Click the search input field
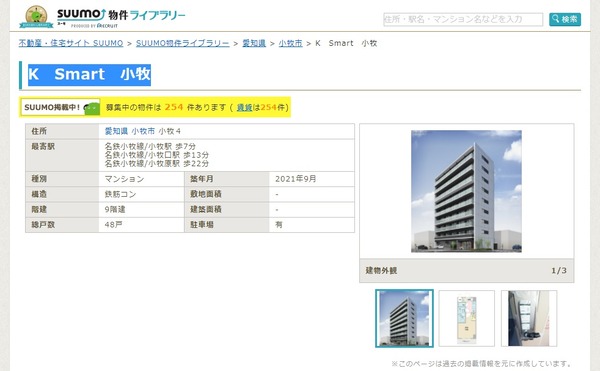The height and width of the screenshot is (371, 600). (x=463, y=19)
